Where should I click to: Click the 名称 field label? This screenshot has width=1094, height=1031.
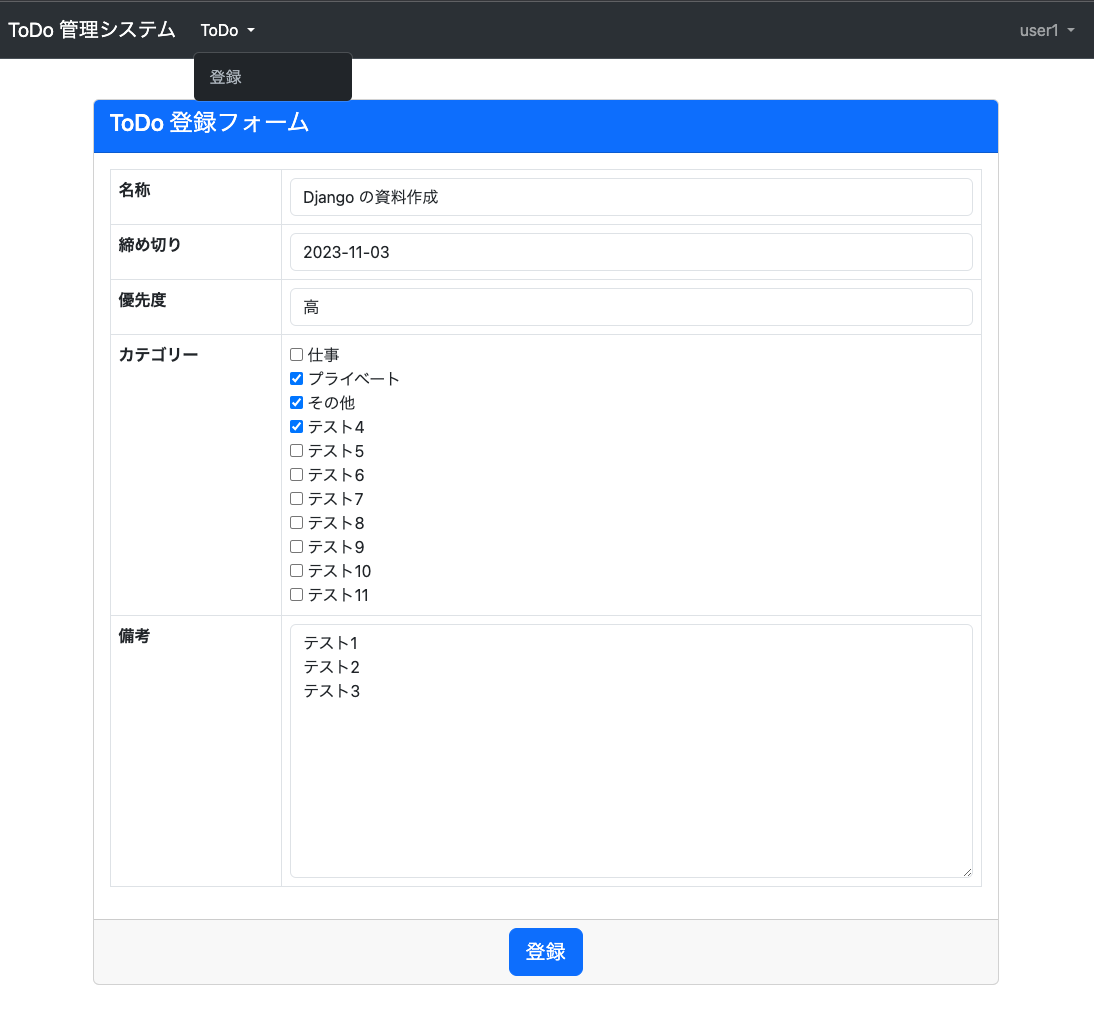tap(134, 190)
